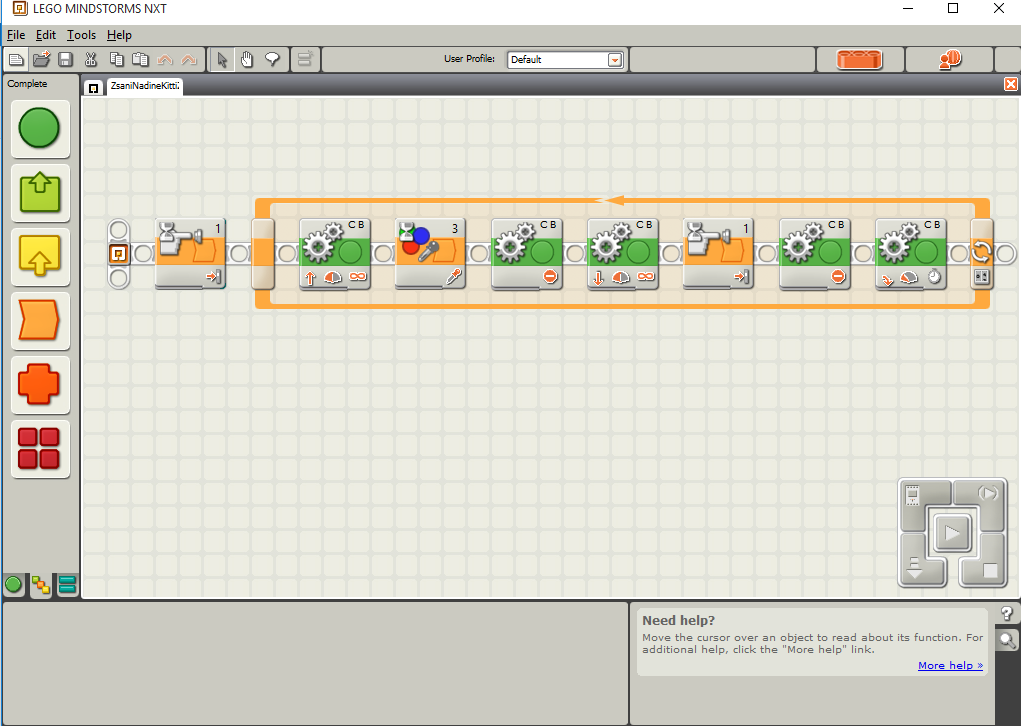
Task: Switch to the Common palette tab
Action: (x=13, y=585)
